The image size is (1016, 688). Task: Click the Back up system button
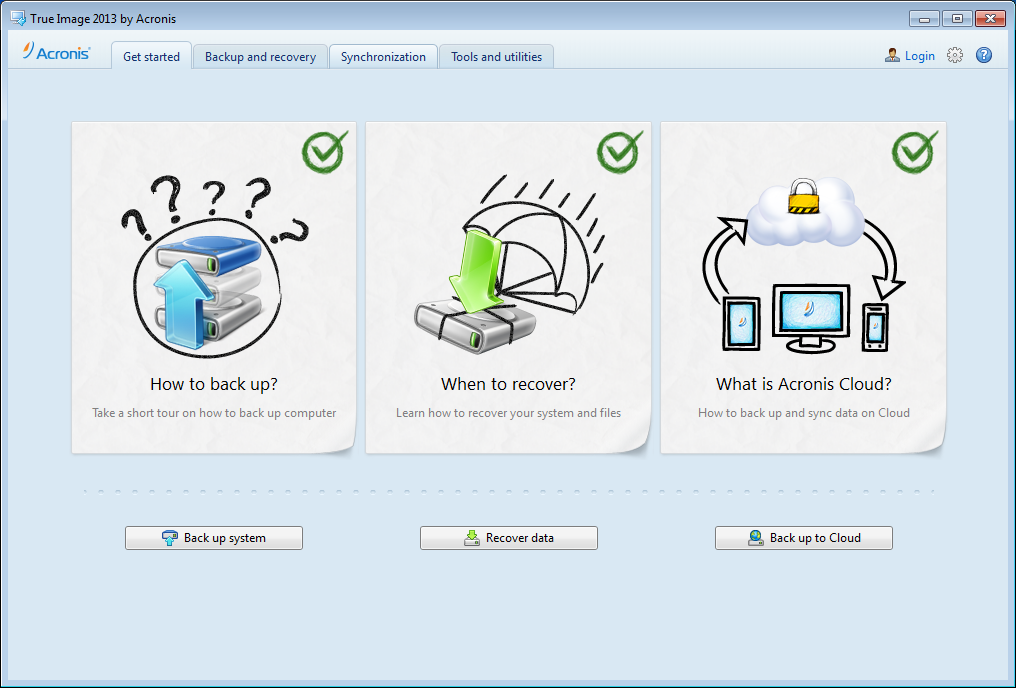click(x=214, y=538)
